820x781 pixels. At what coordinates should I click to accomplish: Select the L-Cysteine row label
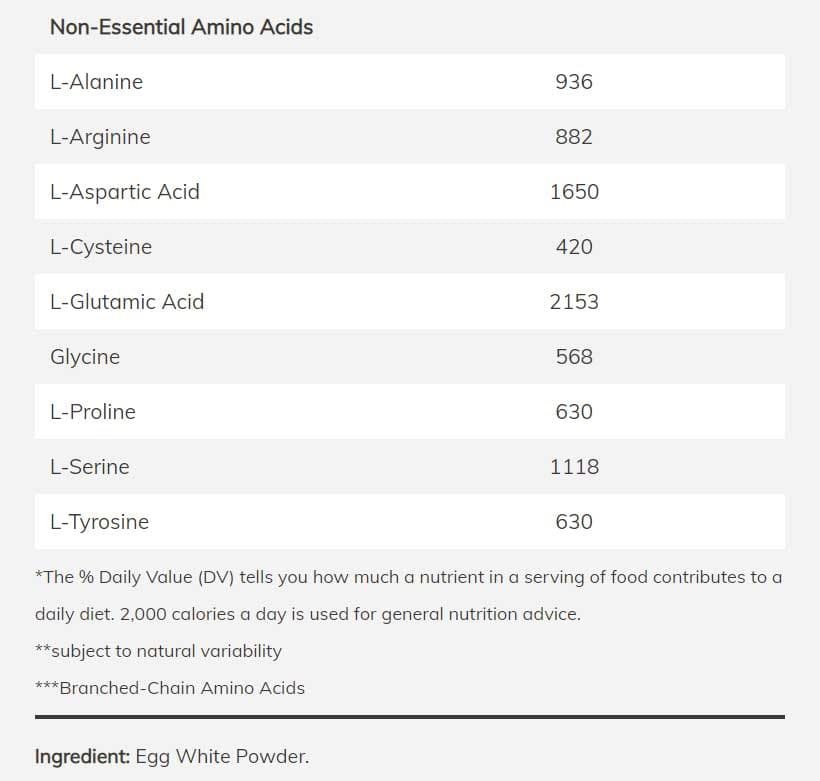point(101,247)
